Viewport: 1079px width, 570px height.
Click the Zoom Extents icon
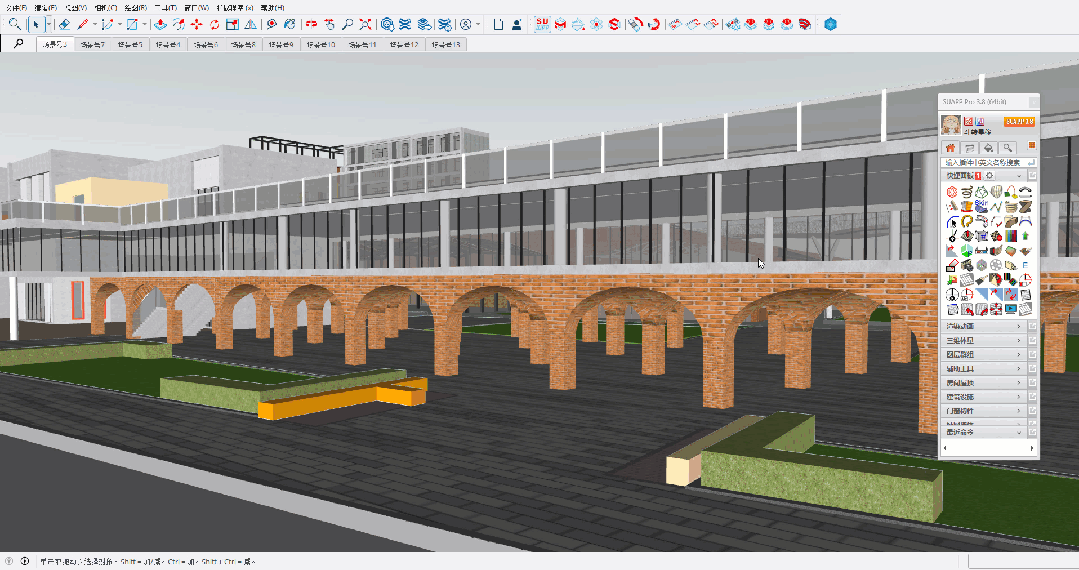(x=365, y=23)
